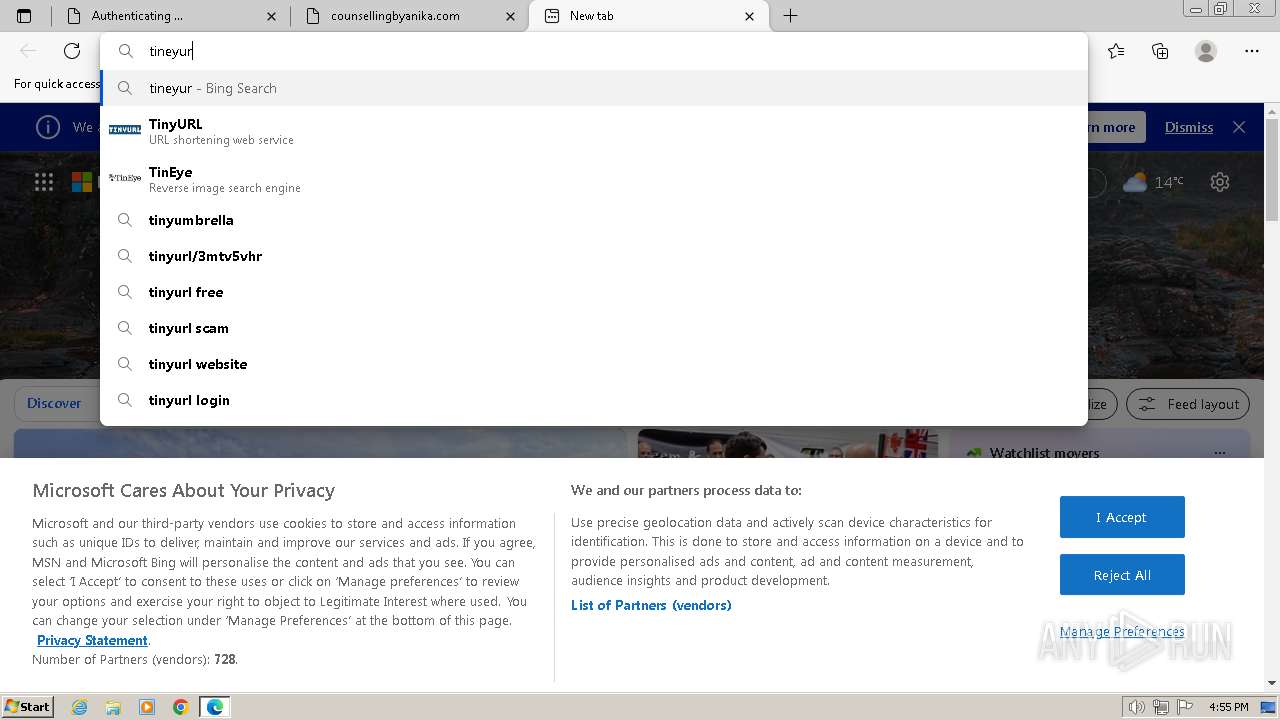Open Watchlist movers more options
1280x720 pixels.
1219,453
